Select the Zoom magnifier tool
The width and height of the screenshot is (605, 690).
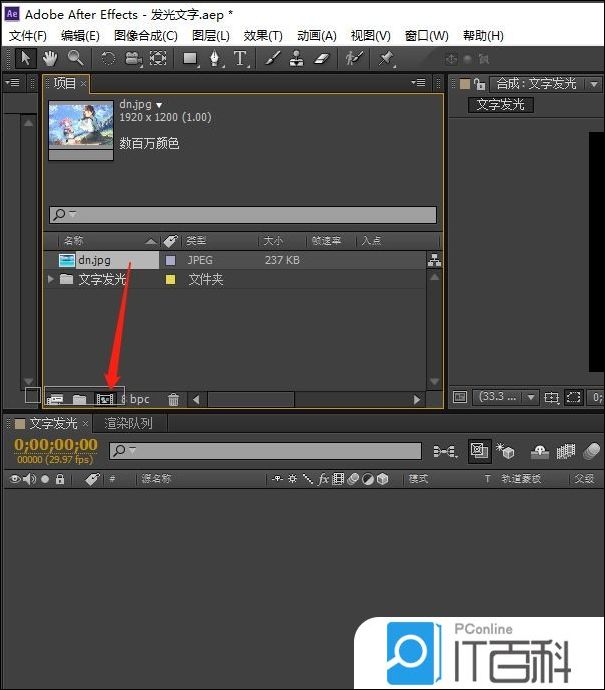(76, 58)
